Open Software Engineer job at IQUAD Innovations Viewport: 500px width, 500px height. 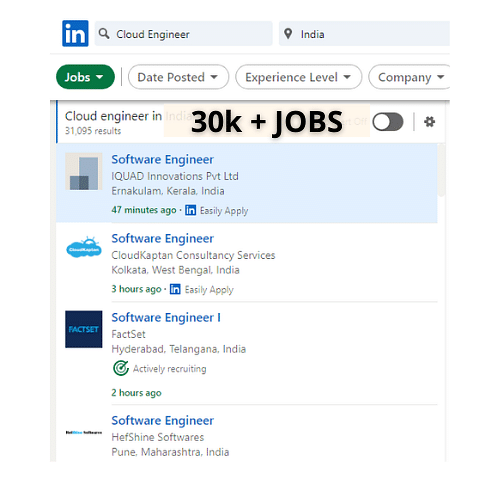162,159
